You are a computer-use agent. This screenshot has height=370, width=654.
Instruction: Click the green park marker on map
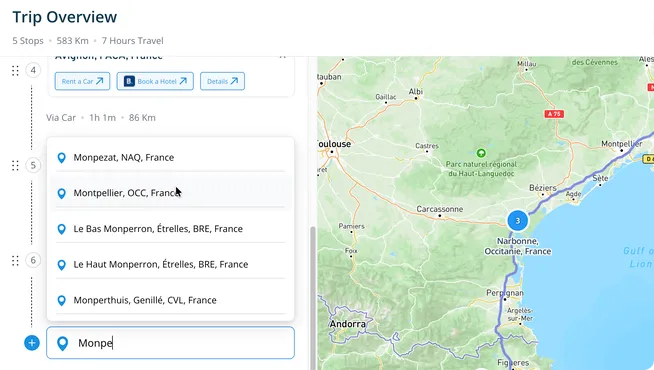tap(481, 153)
